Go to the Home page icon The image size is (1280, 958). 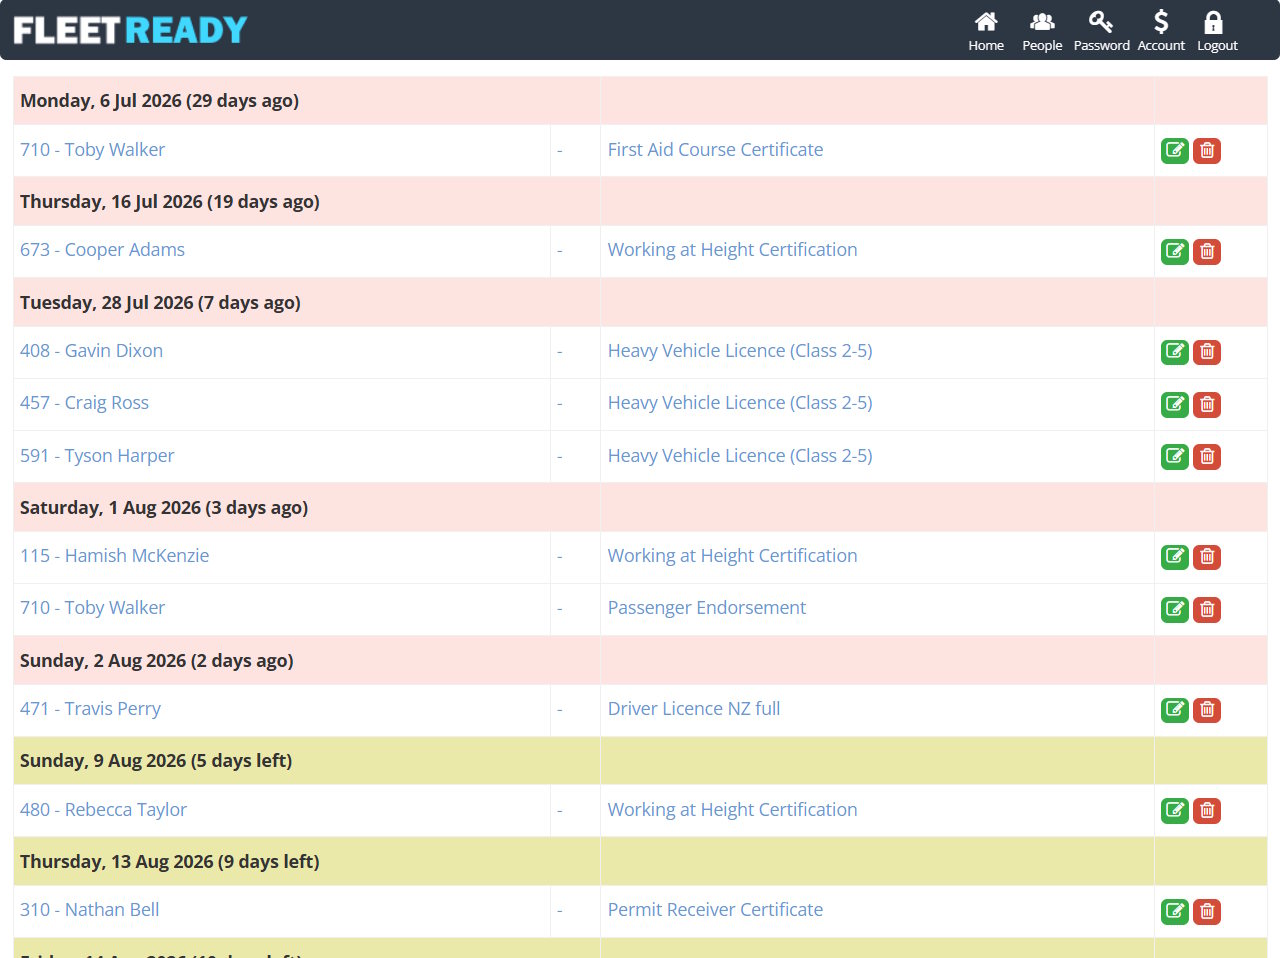[986, 22]
